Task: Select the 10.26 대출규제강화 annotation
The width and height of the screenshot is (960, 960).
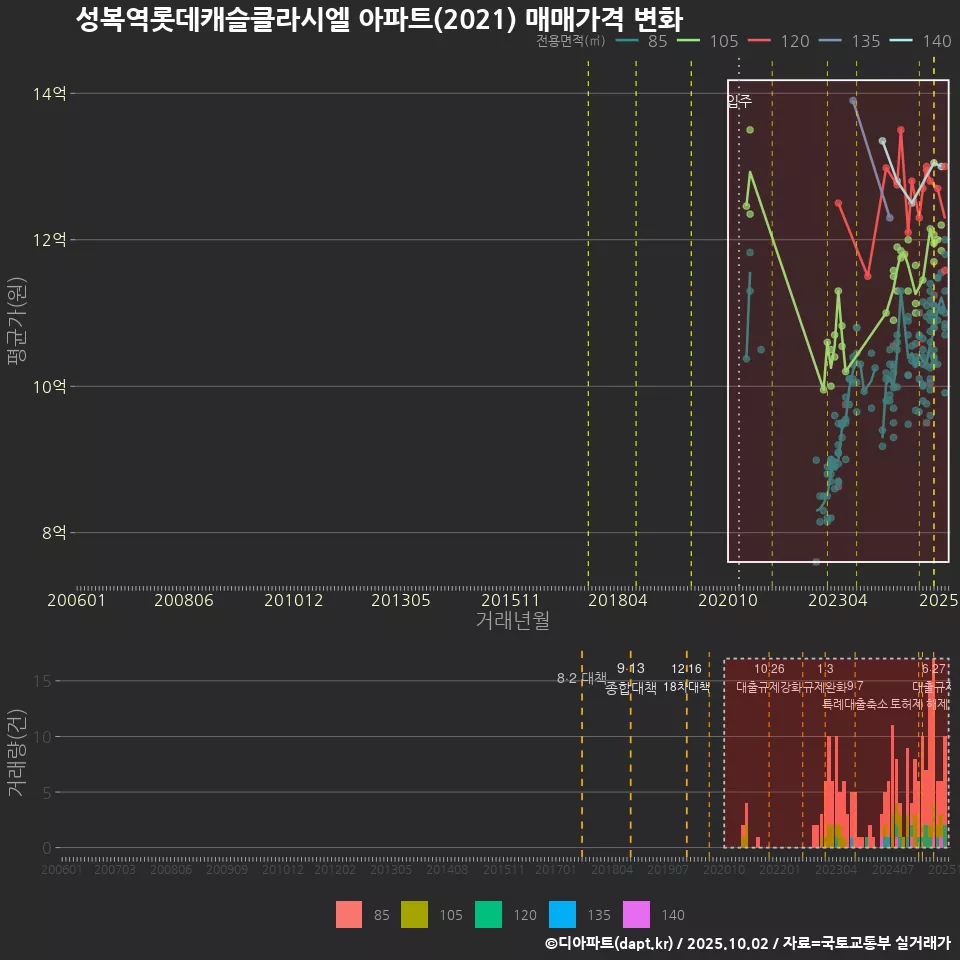Action: pos(769,678)
